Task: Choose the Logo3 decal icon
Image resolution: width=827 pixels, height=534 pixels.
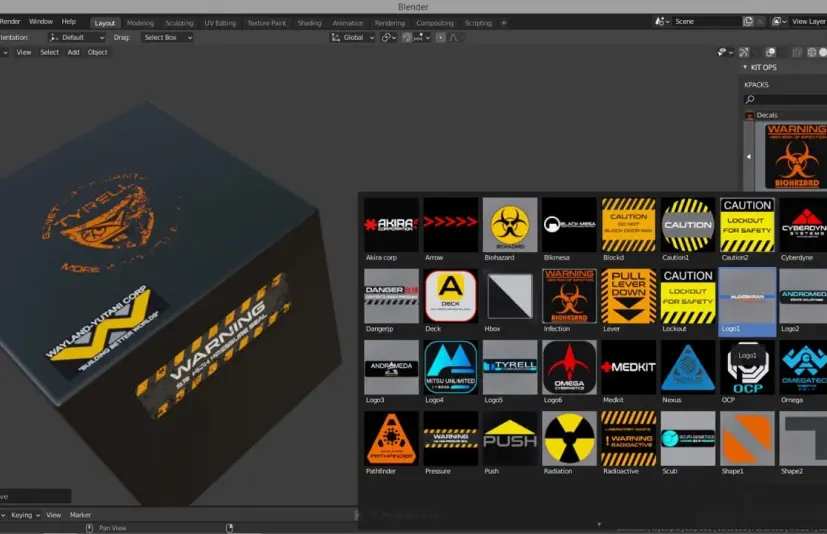Action: pos(391,367)
